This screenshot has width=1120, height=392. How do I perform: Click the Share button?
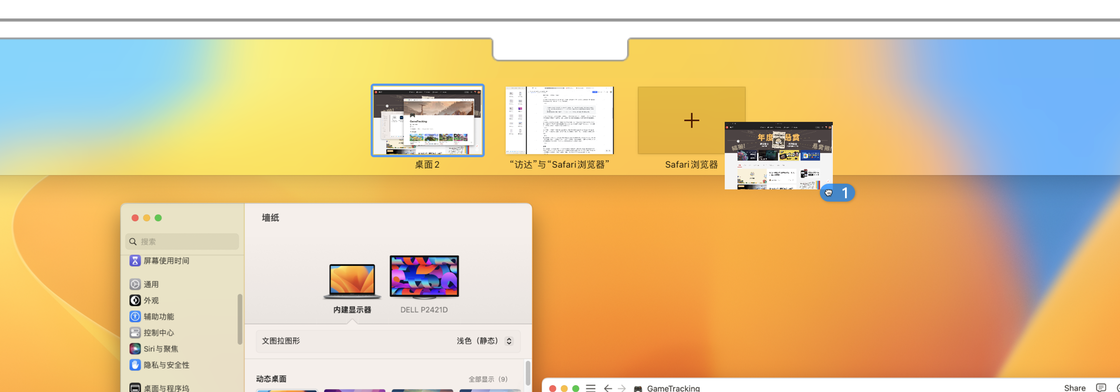pyautogui.click(x=1074, y=388)
